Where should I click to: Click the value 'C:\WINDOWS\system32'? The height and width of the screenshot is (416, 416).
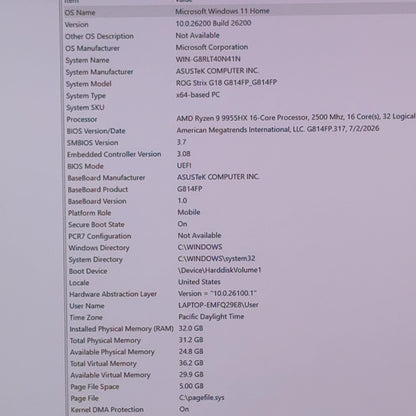tap(217, 259)
